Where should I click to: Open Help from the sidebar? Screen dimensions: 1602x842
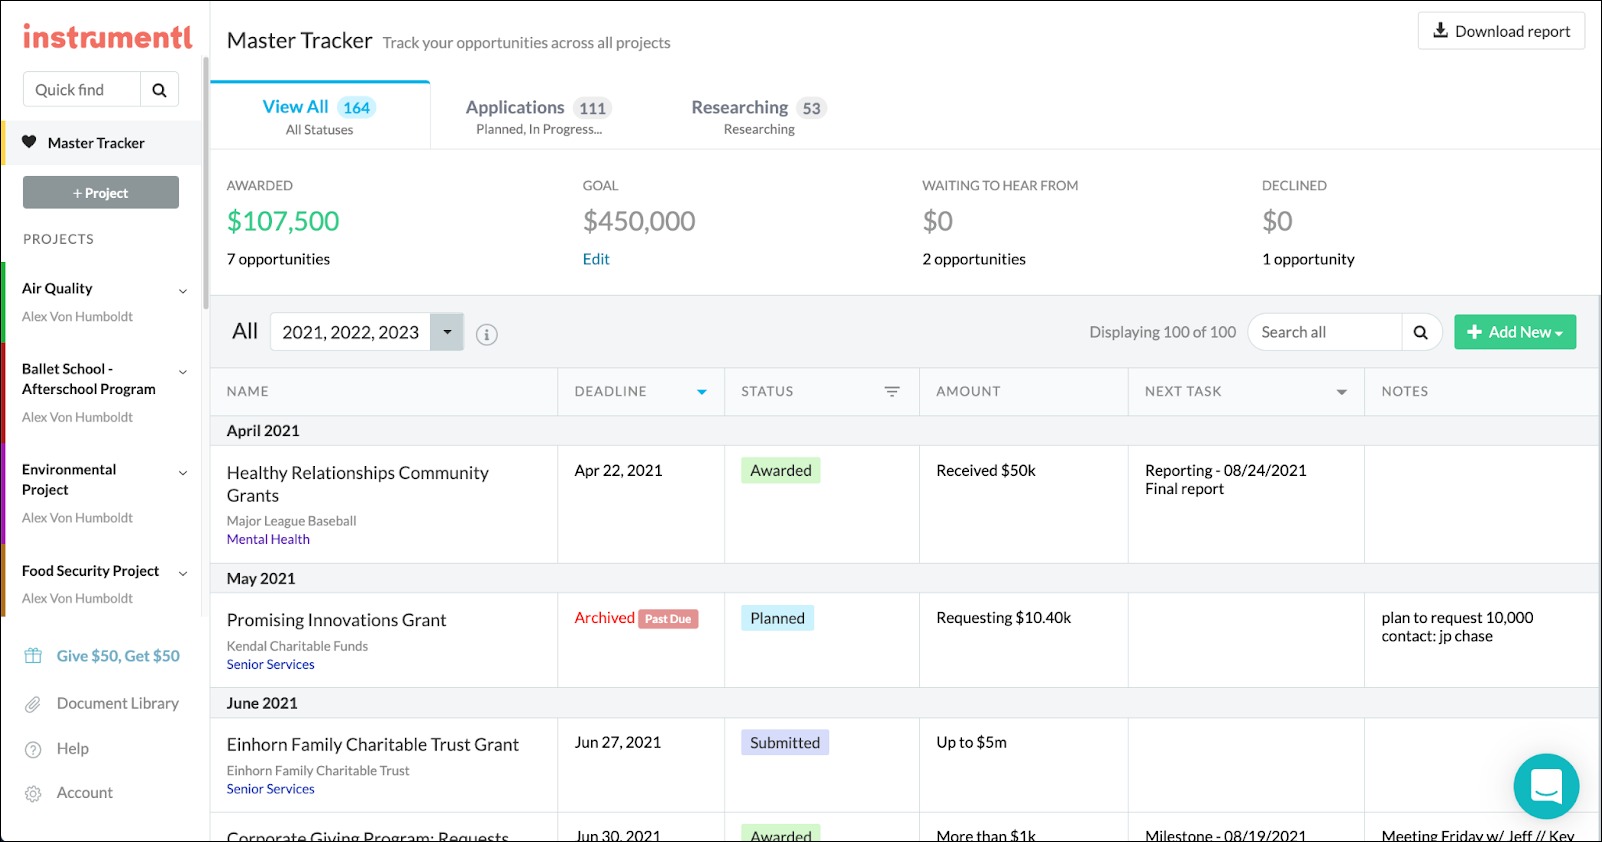[x=72, y=749]
